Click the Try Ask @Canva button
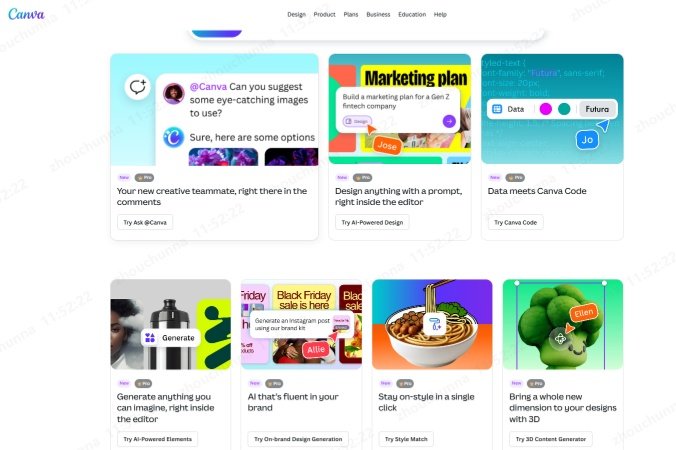 (145, 222)
